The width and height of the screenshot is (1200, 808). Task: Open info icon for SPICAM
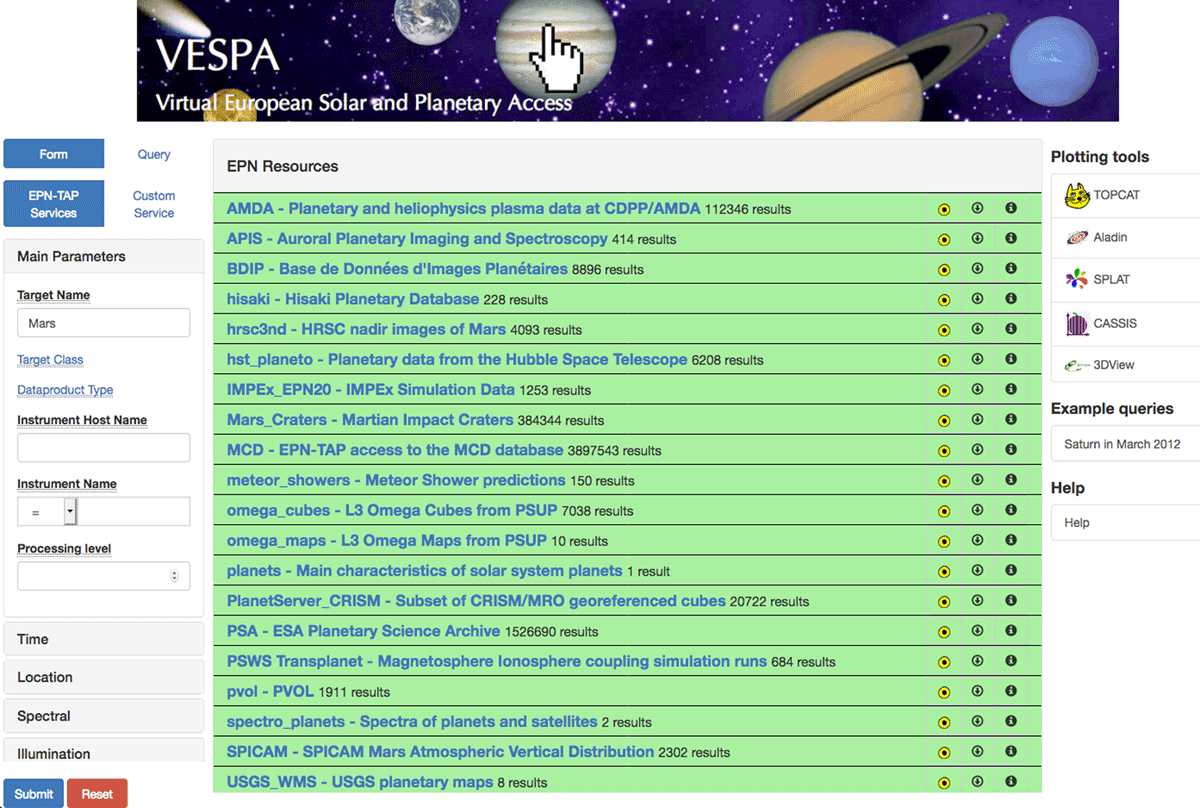click(1011, 751)
